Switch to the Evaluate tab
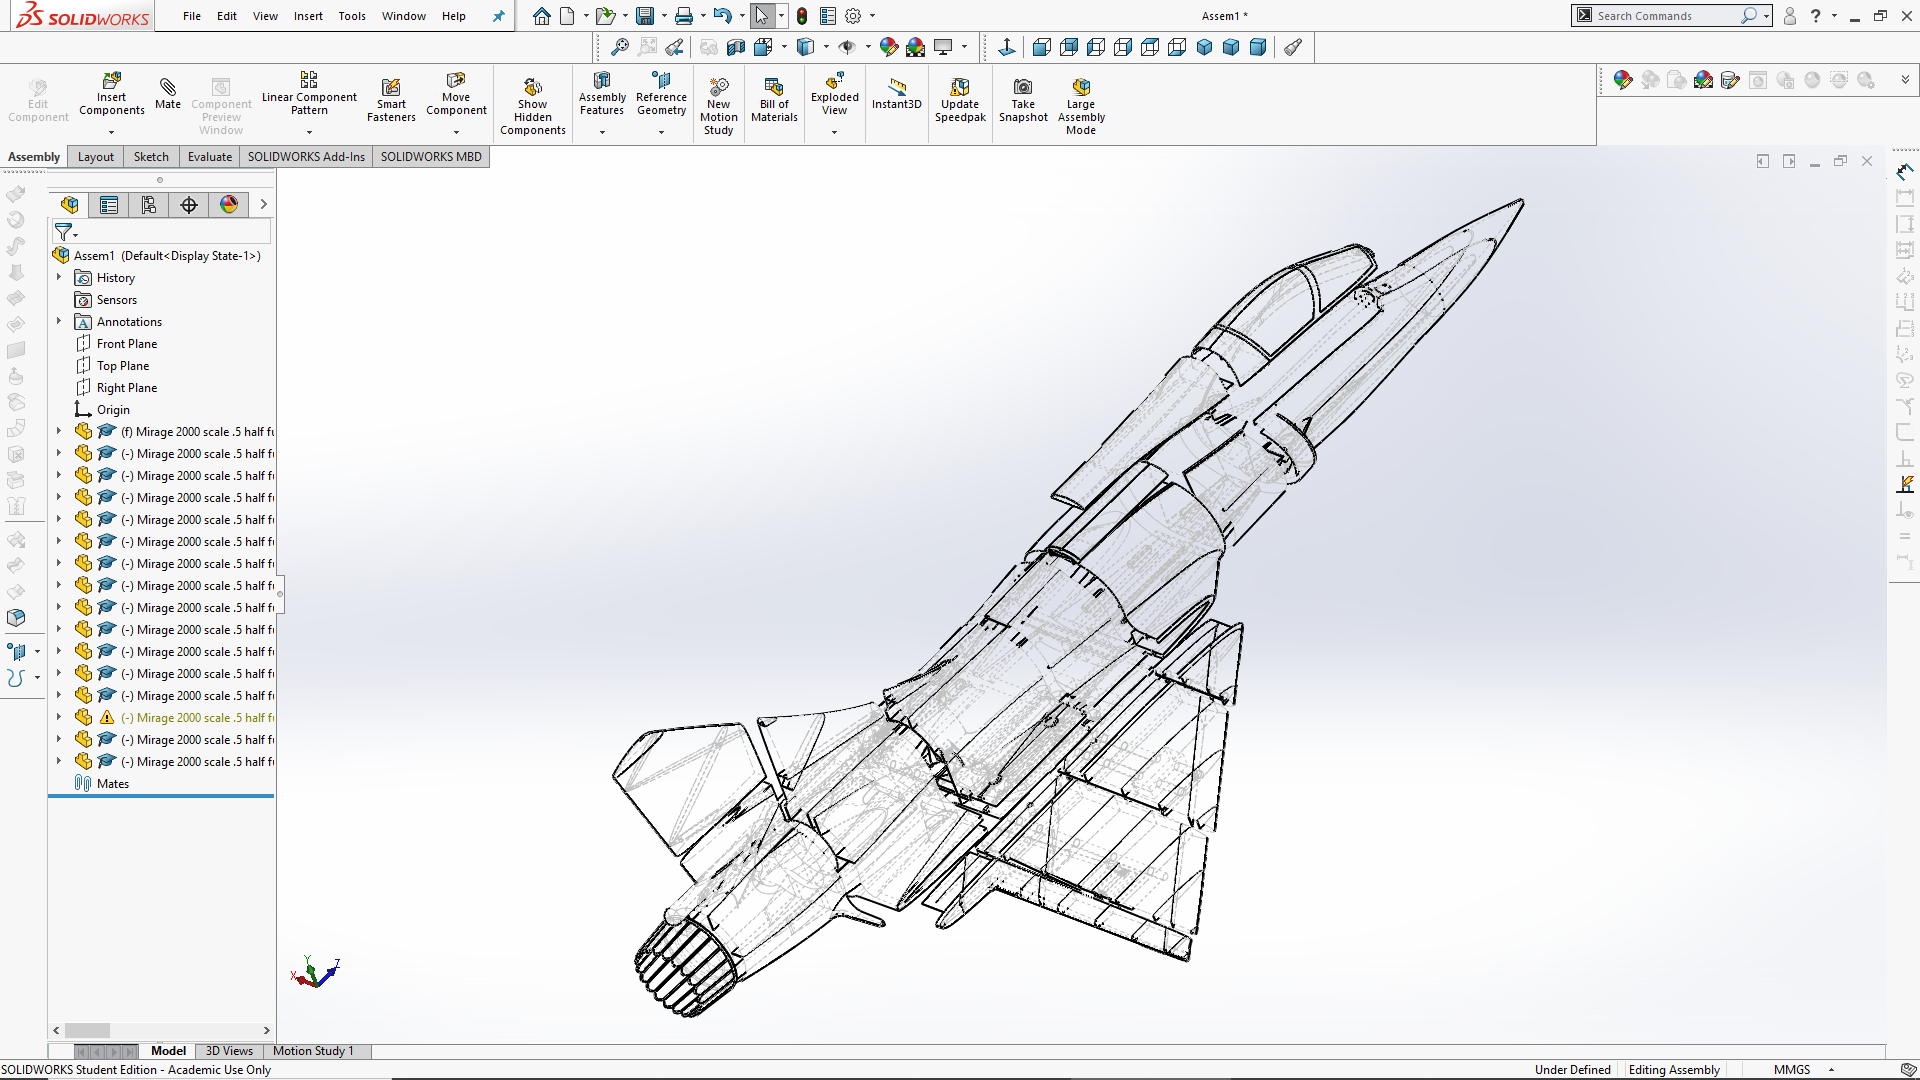 (210, 157)
